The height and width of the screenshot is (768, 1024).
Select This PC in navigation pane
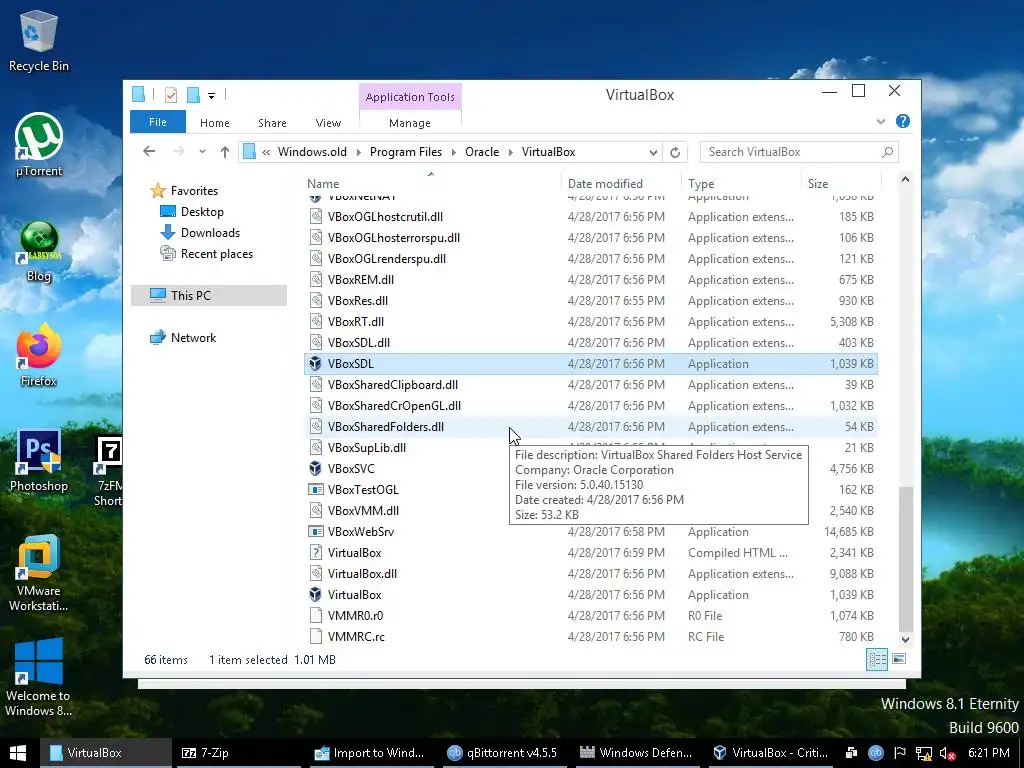pyautogui.click(x=209, y=295)
